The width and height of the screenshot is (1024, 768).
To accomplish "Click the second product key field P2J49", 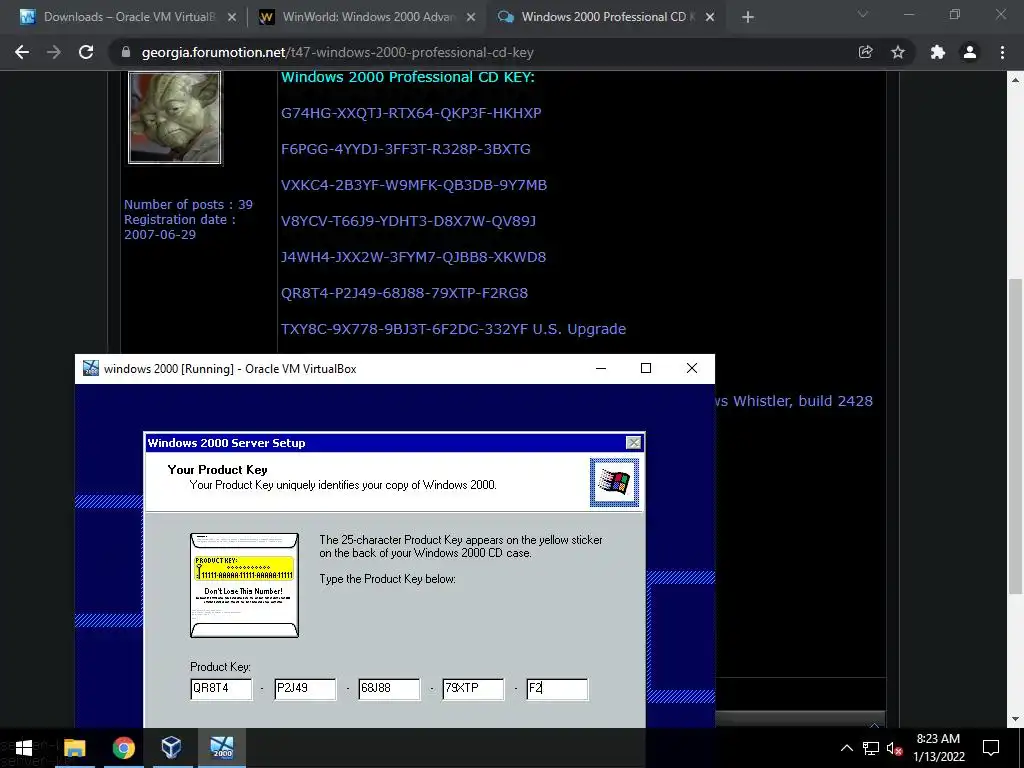I will pos(305,688).
